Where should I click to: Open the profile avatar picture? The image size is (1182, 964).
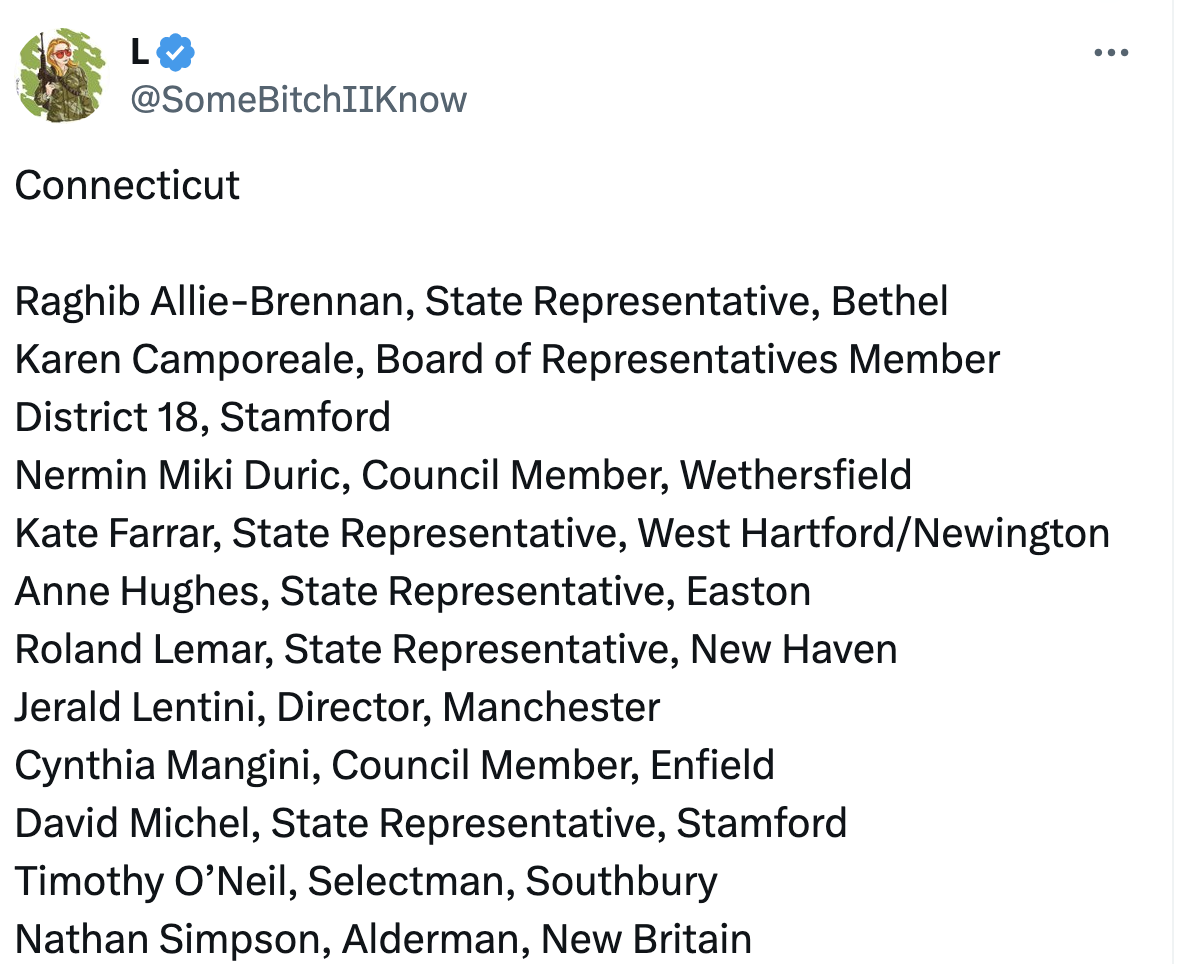(61, 75)
